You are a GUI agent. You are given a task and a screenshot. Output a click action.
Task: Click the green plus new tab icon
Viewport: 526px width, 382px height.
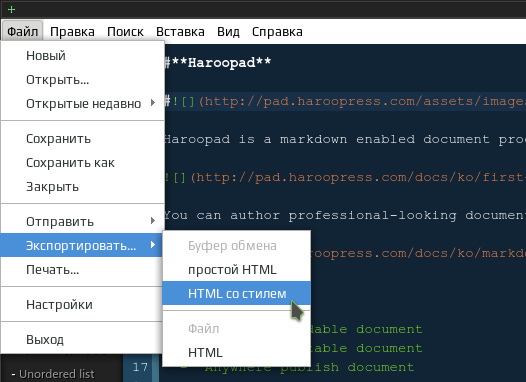11,9
